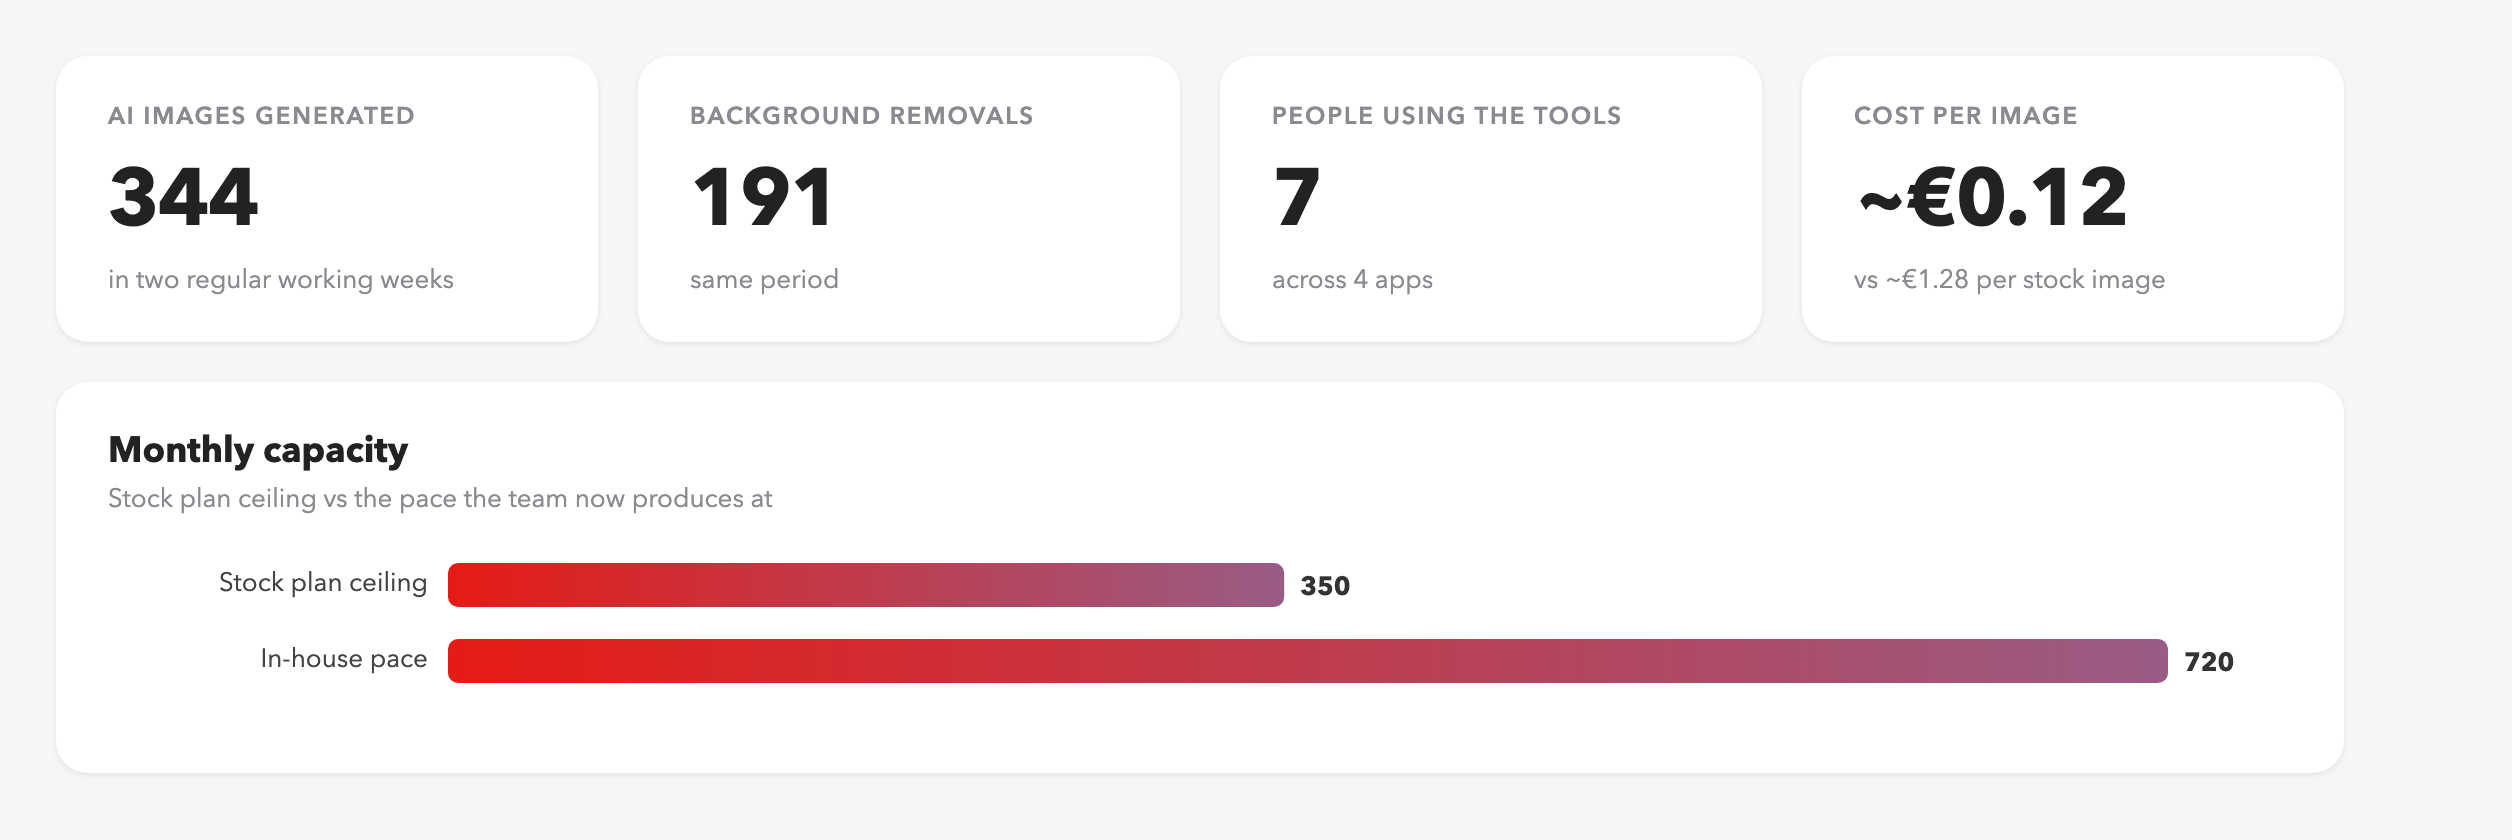Image resolution: width=2512 pixels, height=840 pixels.
Task: Click the 'same period' caption
Action: 764,279
